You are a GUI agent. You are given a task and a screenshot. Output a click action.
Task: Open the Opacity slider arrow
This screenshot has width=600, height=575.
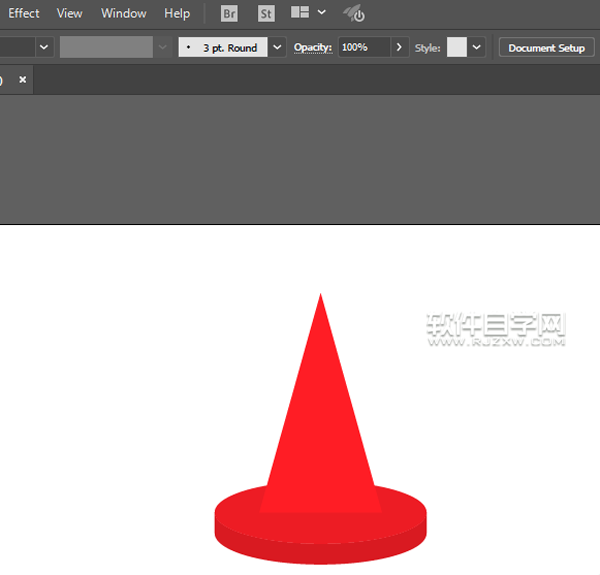399,47
